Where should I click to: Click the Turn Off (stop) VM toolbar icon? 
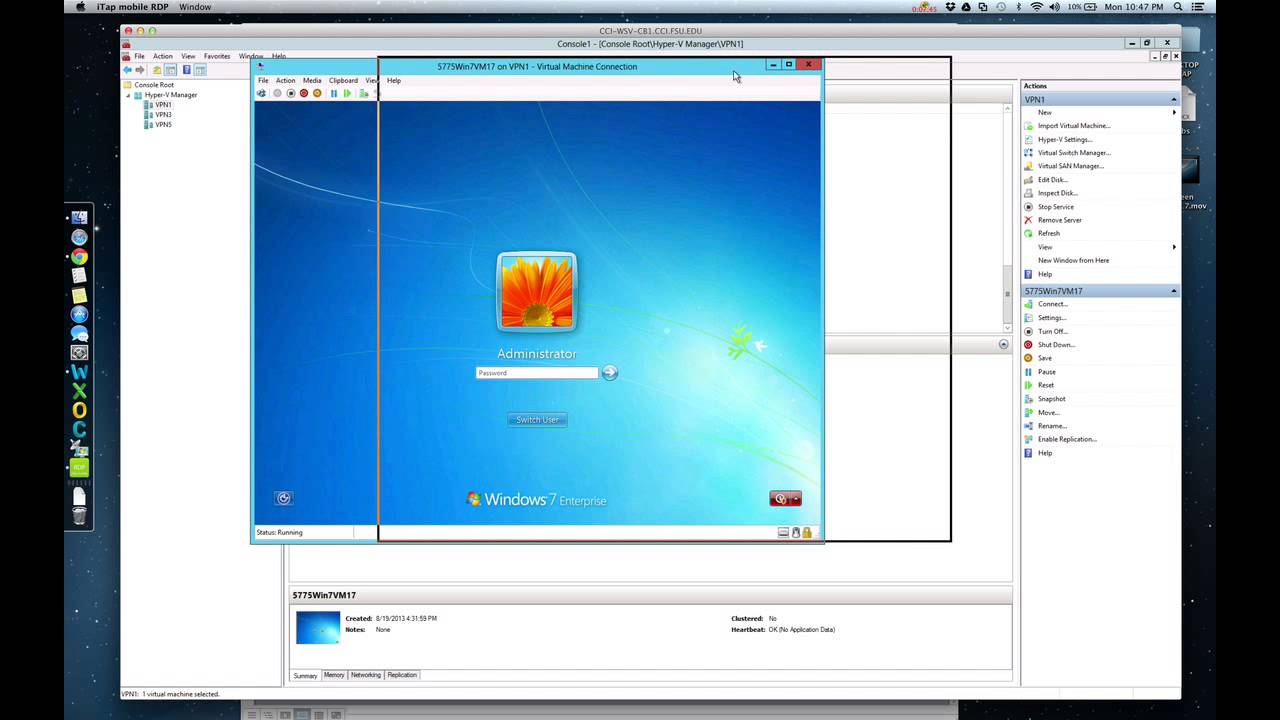(291, 93)
